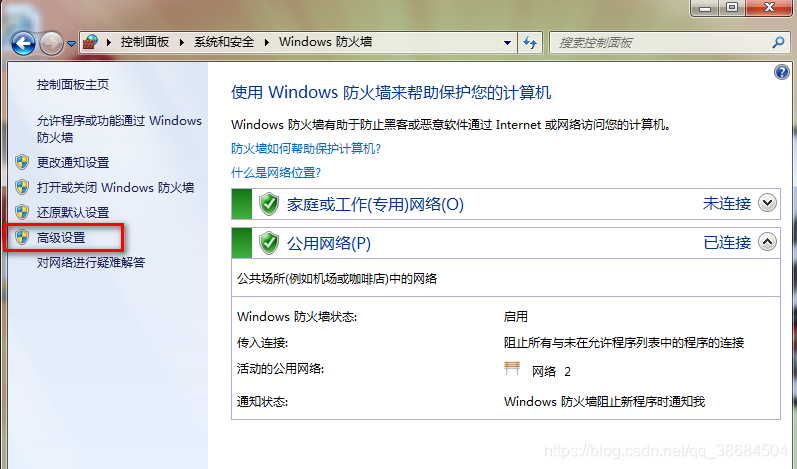The image size is (797, 469).
Task: Expand arrow after 控制面板 breadcrumb
Action: 181,42
